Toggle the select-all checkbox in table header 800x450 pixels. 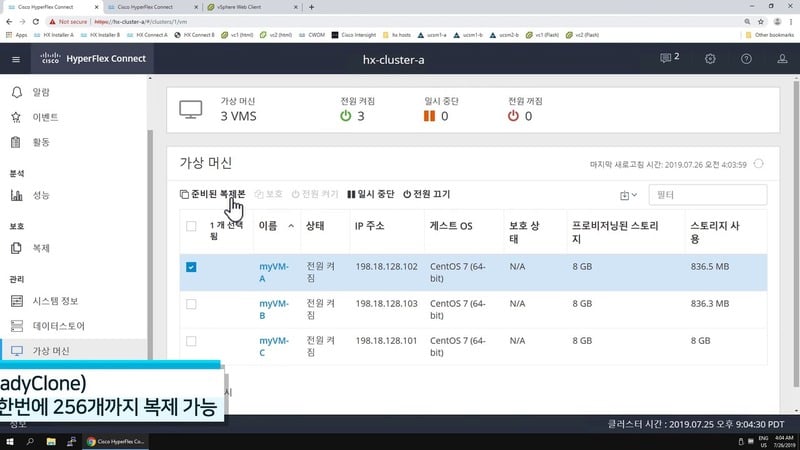click(191, 226)
